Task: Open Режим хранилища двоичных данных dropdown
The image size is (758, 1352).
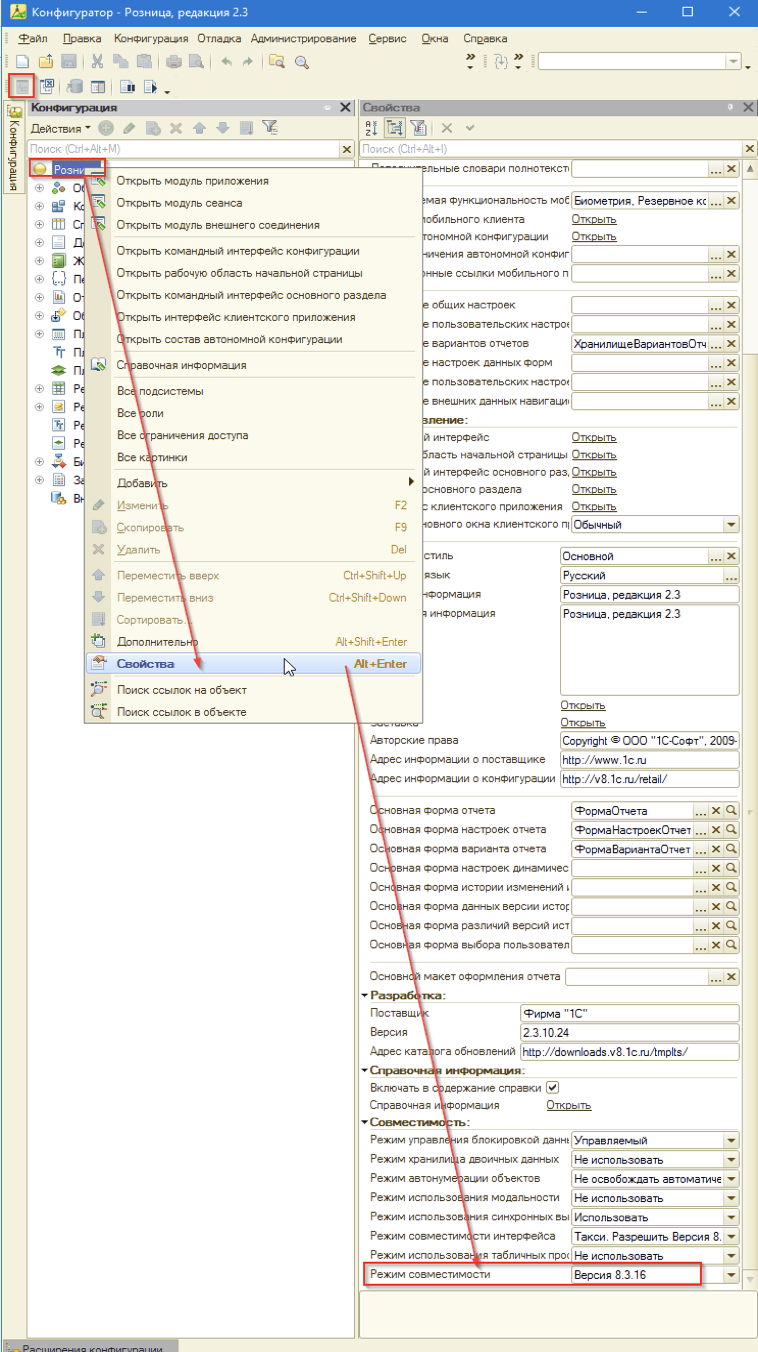Action: pyautogui.click(x=732, y=1160)
